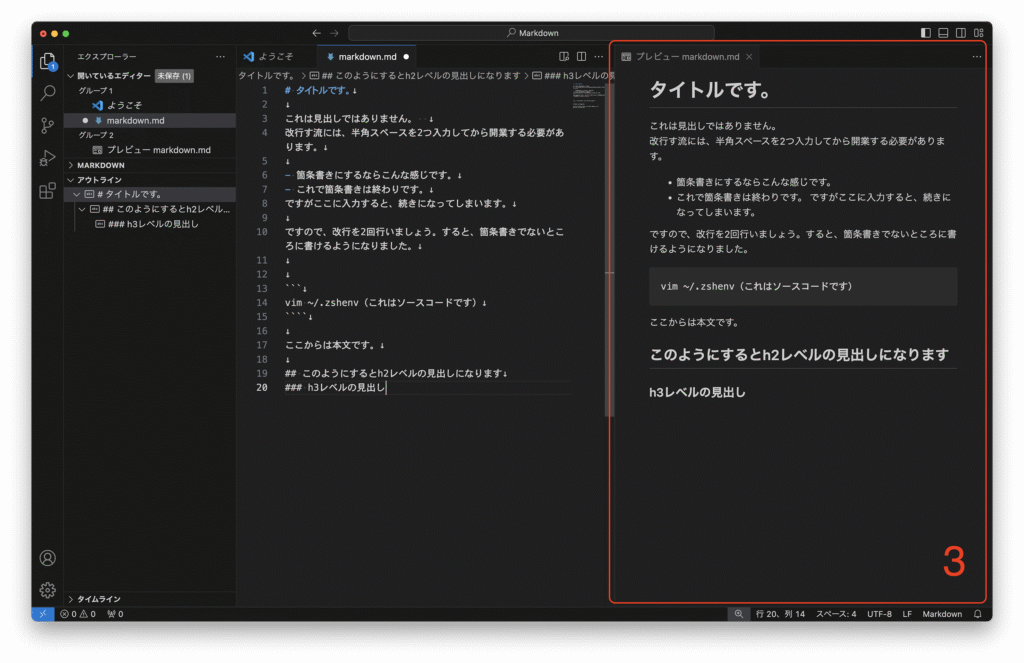Click the 未保存 (1) badge
The height and width of the screenshot is (663, 1024).
pos(174,76)
